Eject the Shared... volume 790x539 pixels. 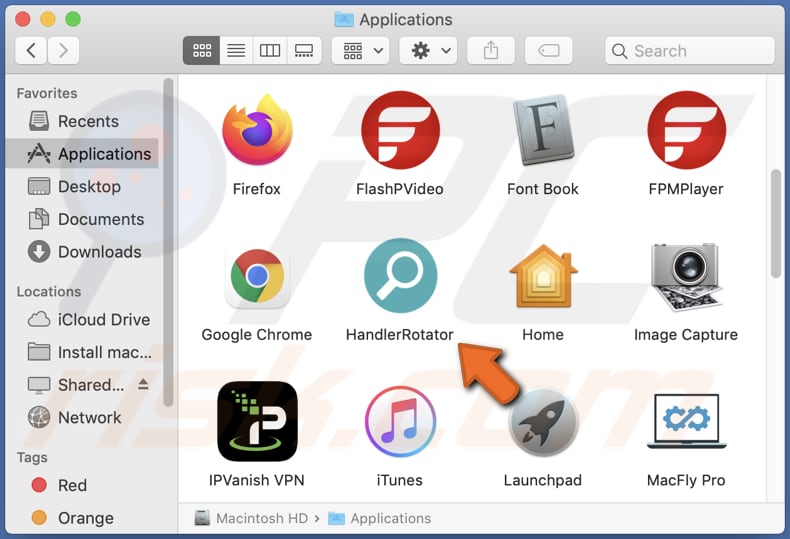(143, 384)
